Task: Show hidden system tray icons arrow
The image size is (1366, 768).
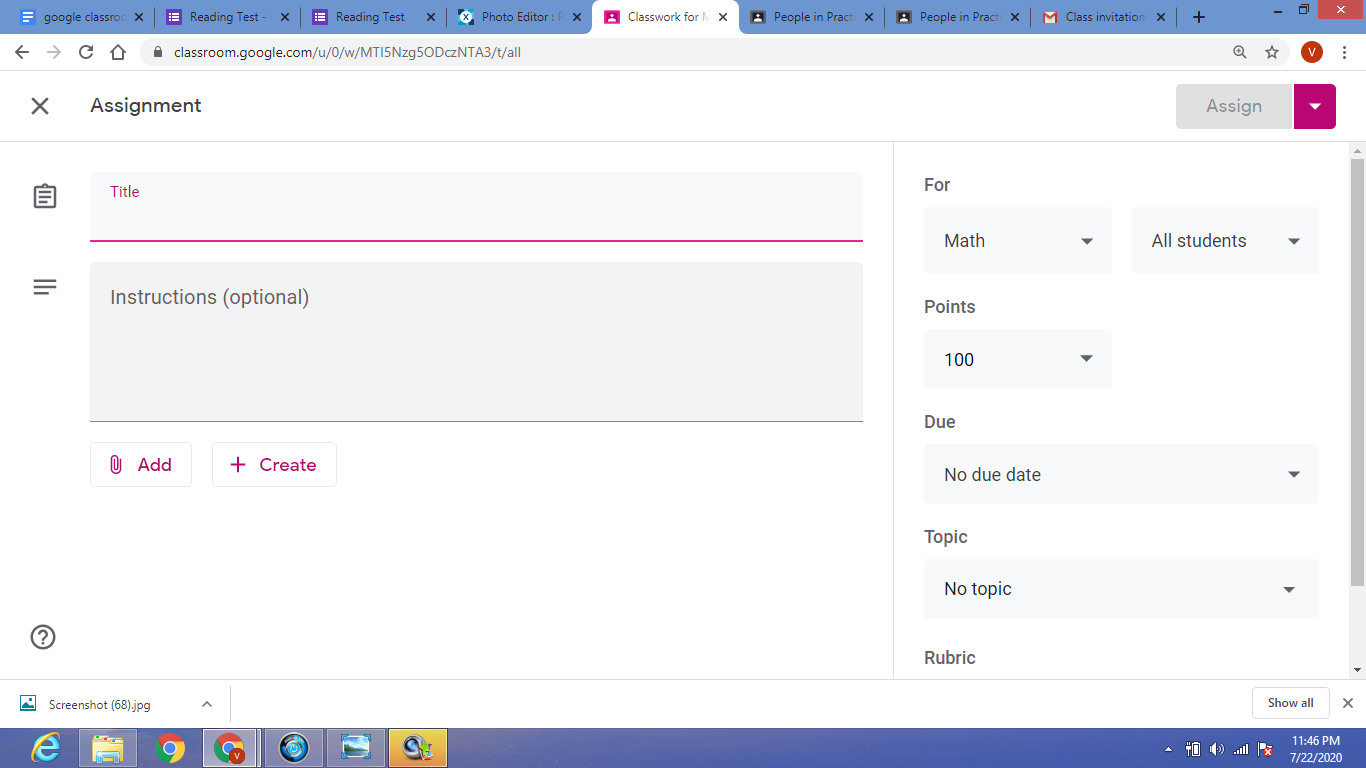Action: 1169,749
